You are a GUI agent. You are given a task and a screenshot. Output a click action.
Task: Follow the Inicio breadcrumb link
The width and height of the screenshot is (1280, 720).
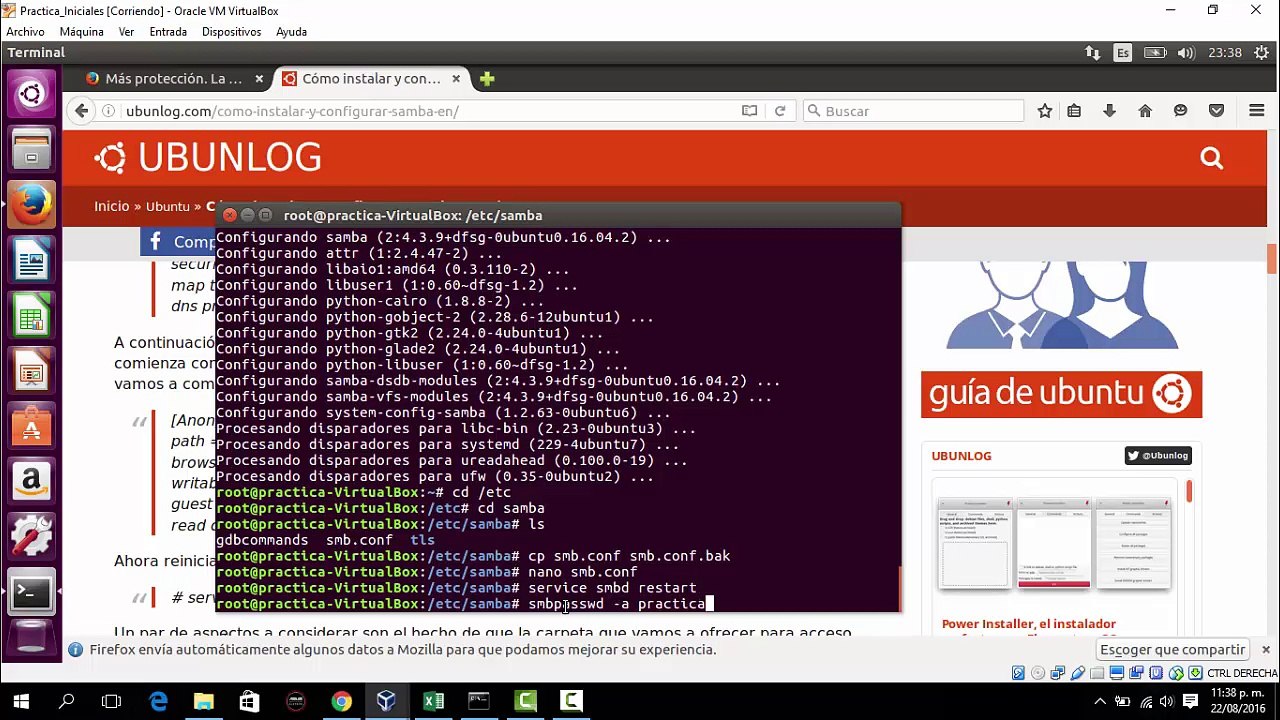[x=111, y=206]
